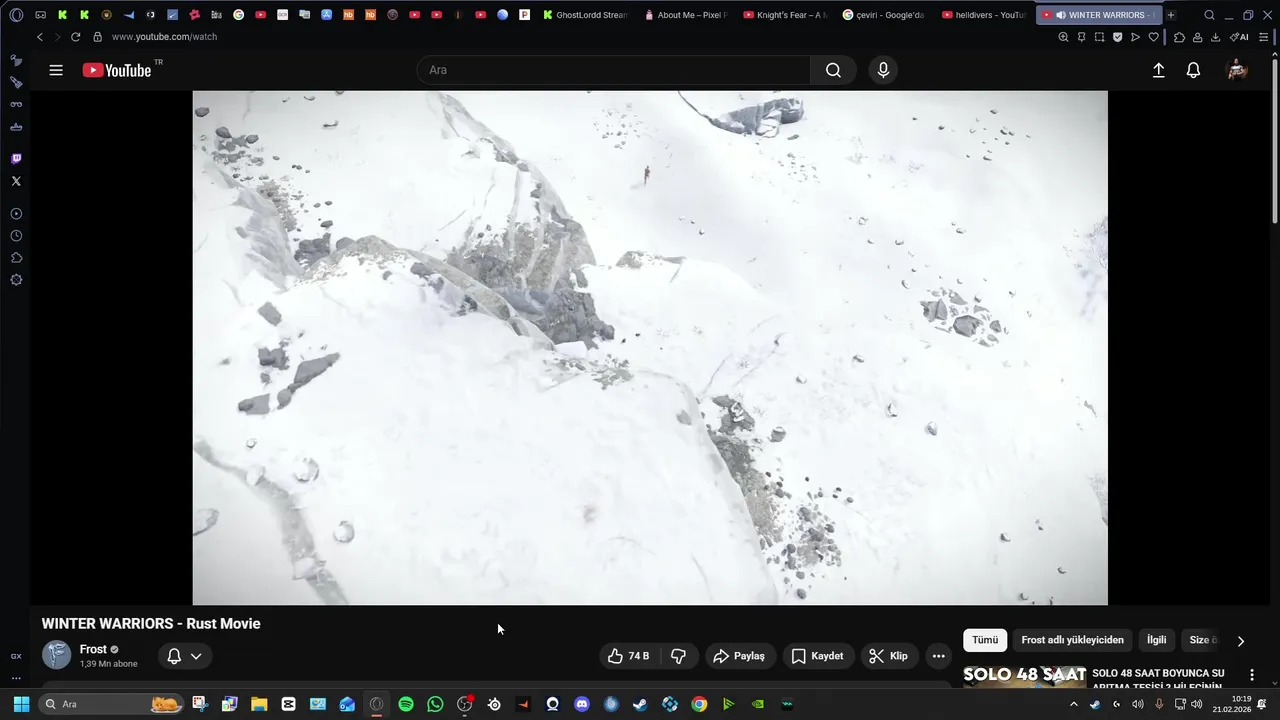The height and width of the screenshot is (720, 1280).
Task: Open X (Twitter) in the Opera sidebar
Action: [16, 181]
